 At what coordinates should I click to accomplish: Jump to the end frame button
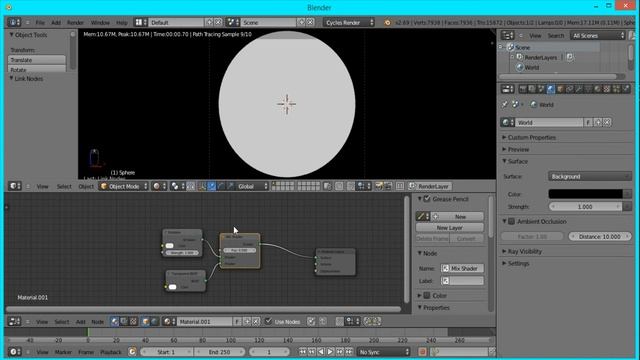349,352
